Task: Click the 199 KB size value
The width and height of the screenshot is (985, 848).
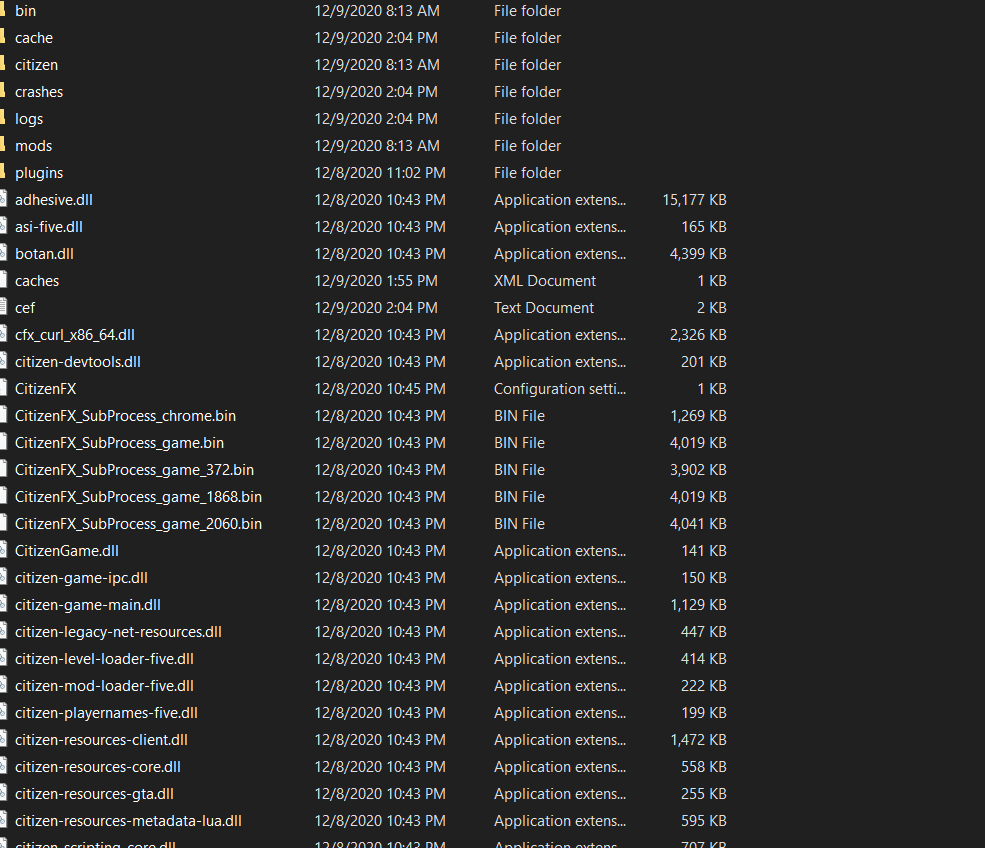Action: click(x=704, y=713)
